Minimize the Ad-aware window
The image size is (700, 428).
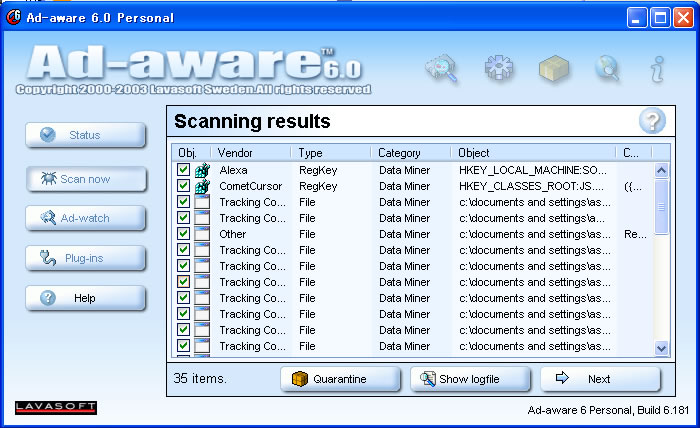click(636, 18)
